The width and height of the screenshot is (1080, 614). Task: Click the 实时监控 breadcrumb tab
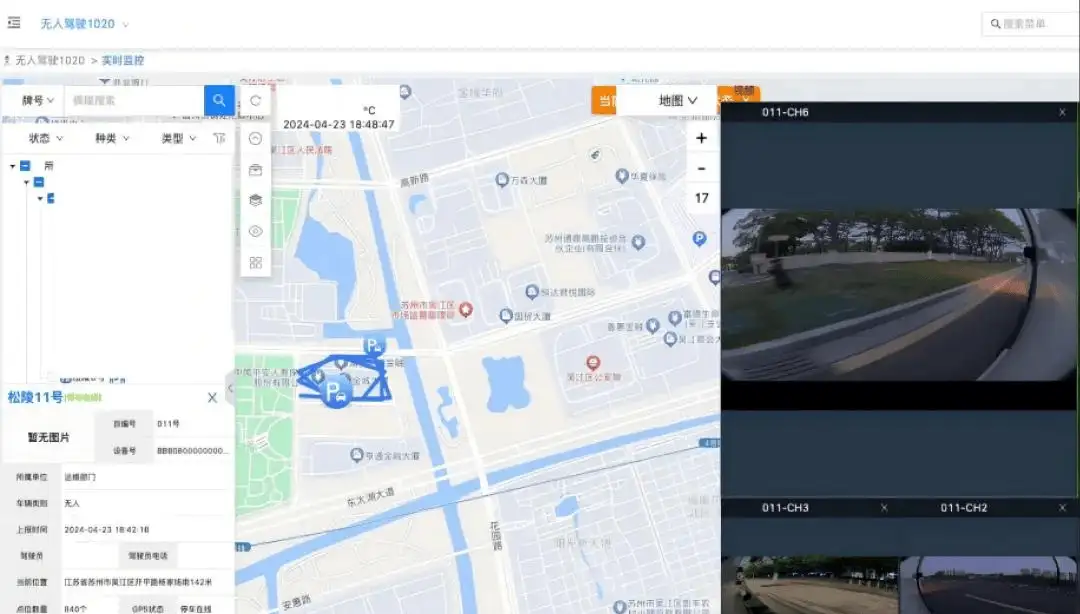[123, 61]
